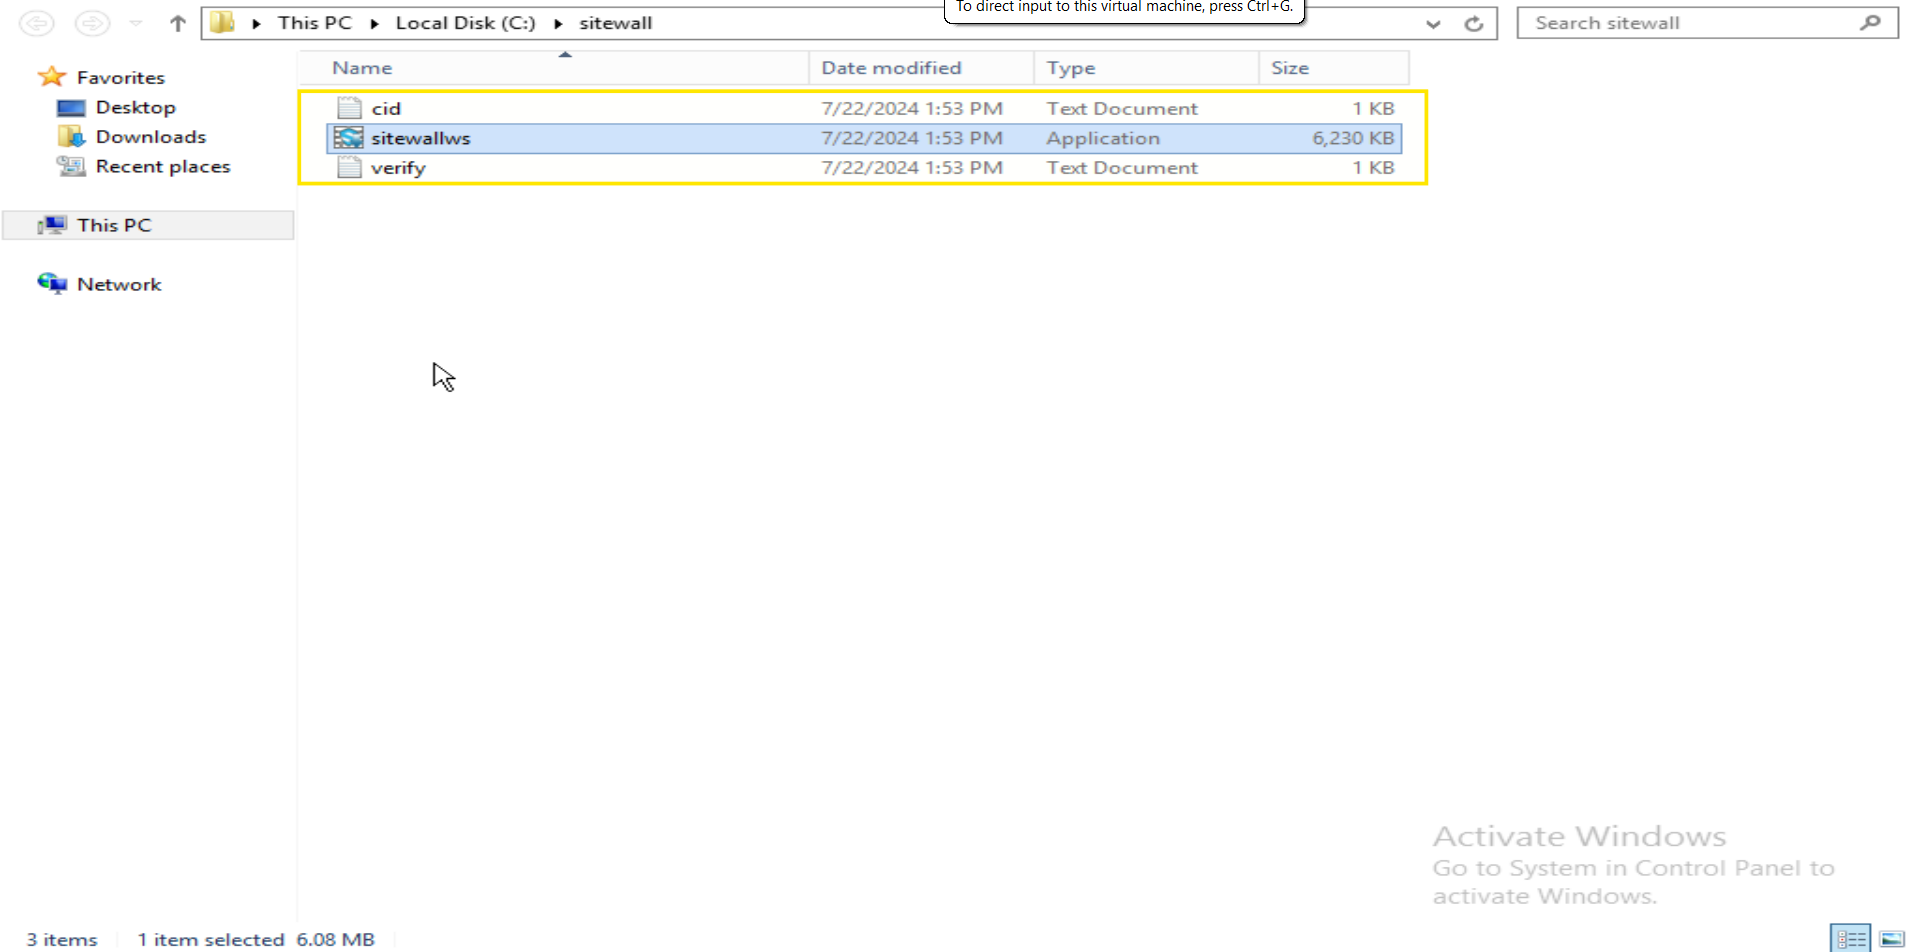Viewport: 1918px width, 952px height.
Task: Go up one folder level
Action: click(178, 23)
